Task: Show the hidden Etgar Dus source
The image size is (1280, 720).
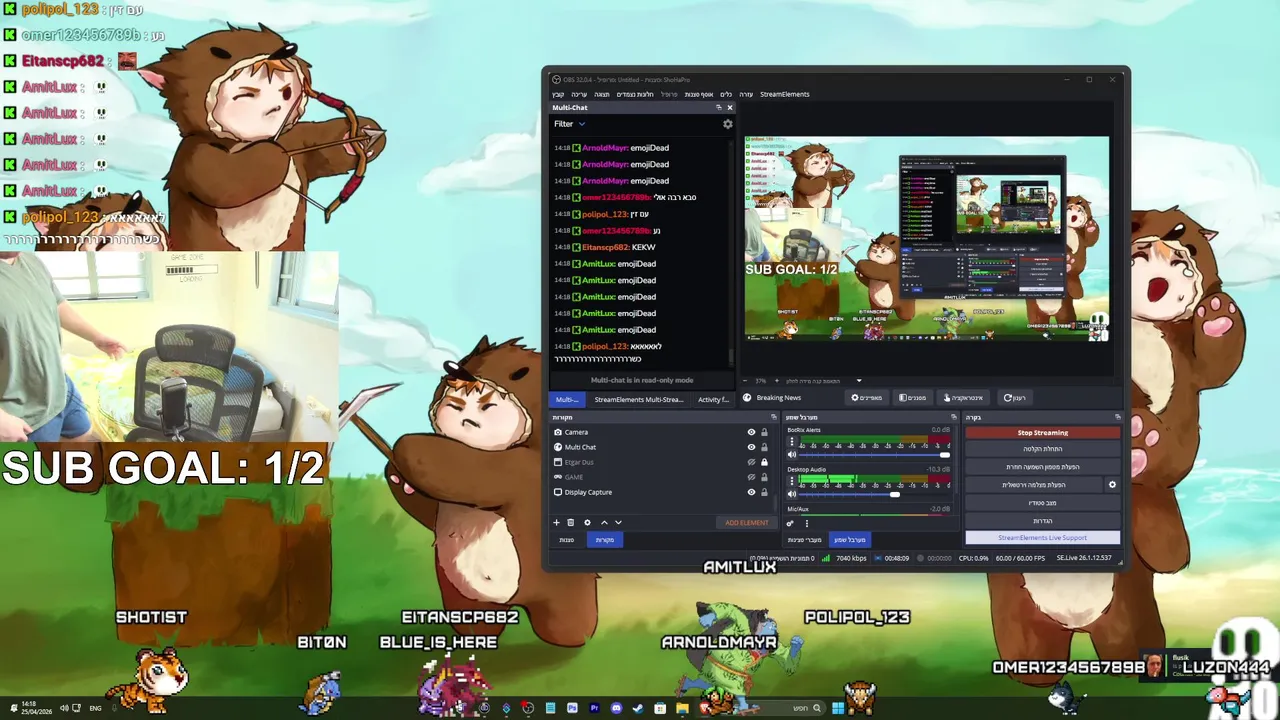Action: click(751, 462)
